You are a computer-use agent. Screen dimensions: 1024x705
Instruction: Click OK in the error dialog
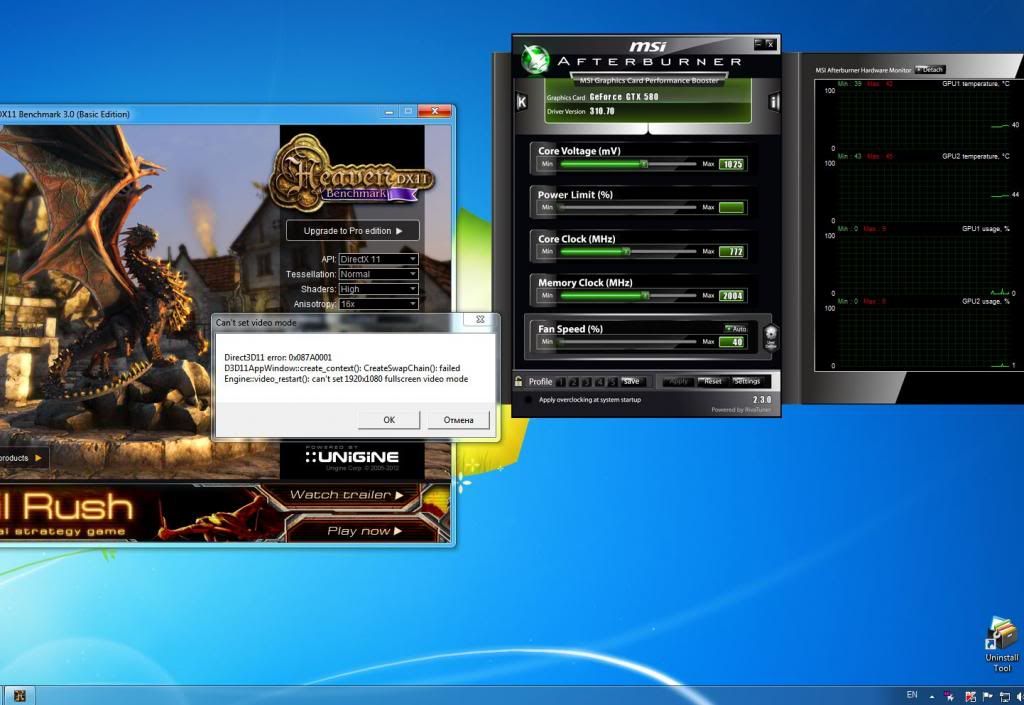388,420
